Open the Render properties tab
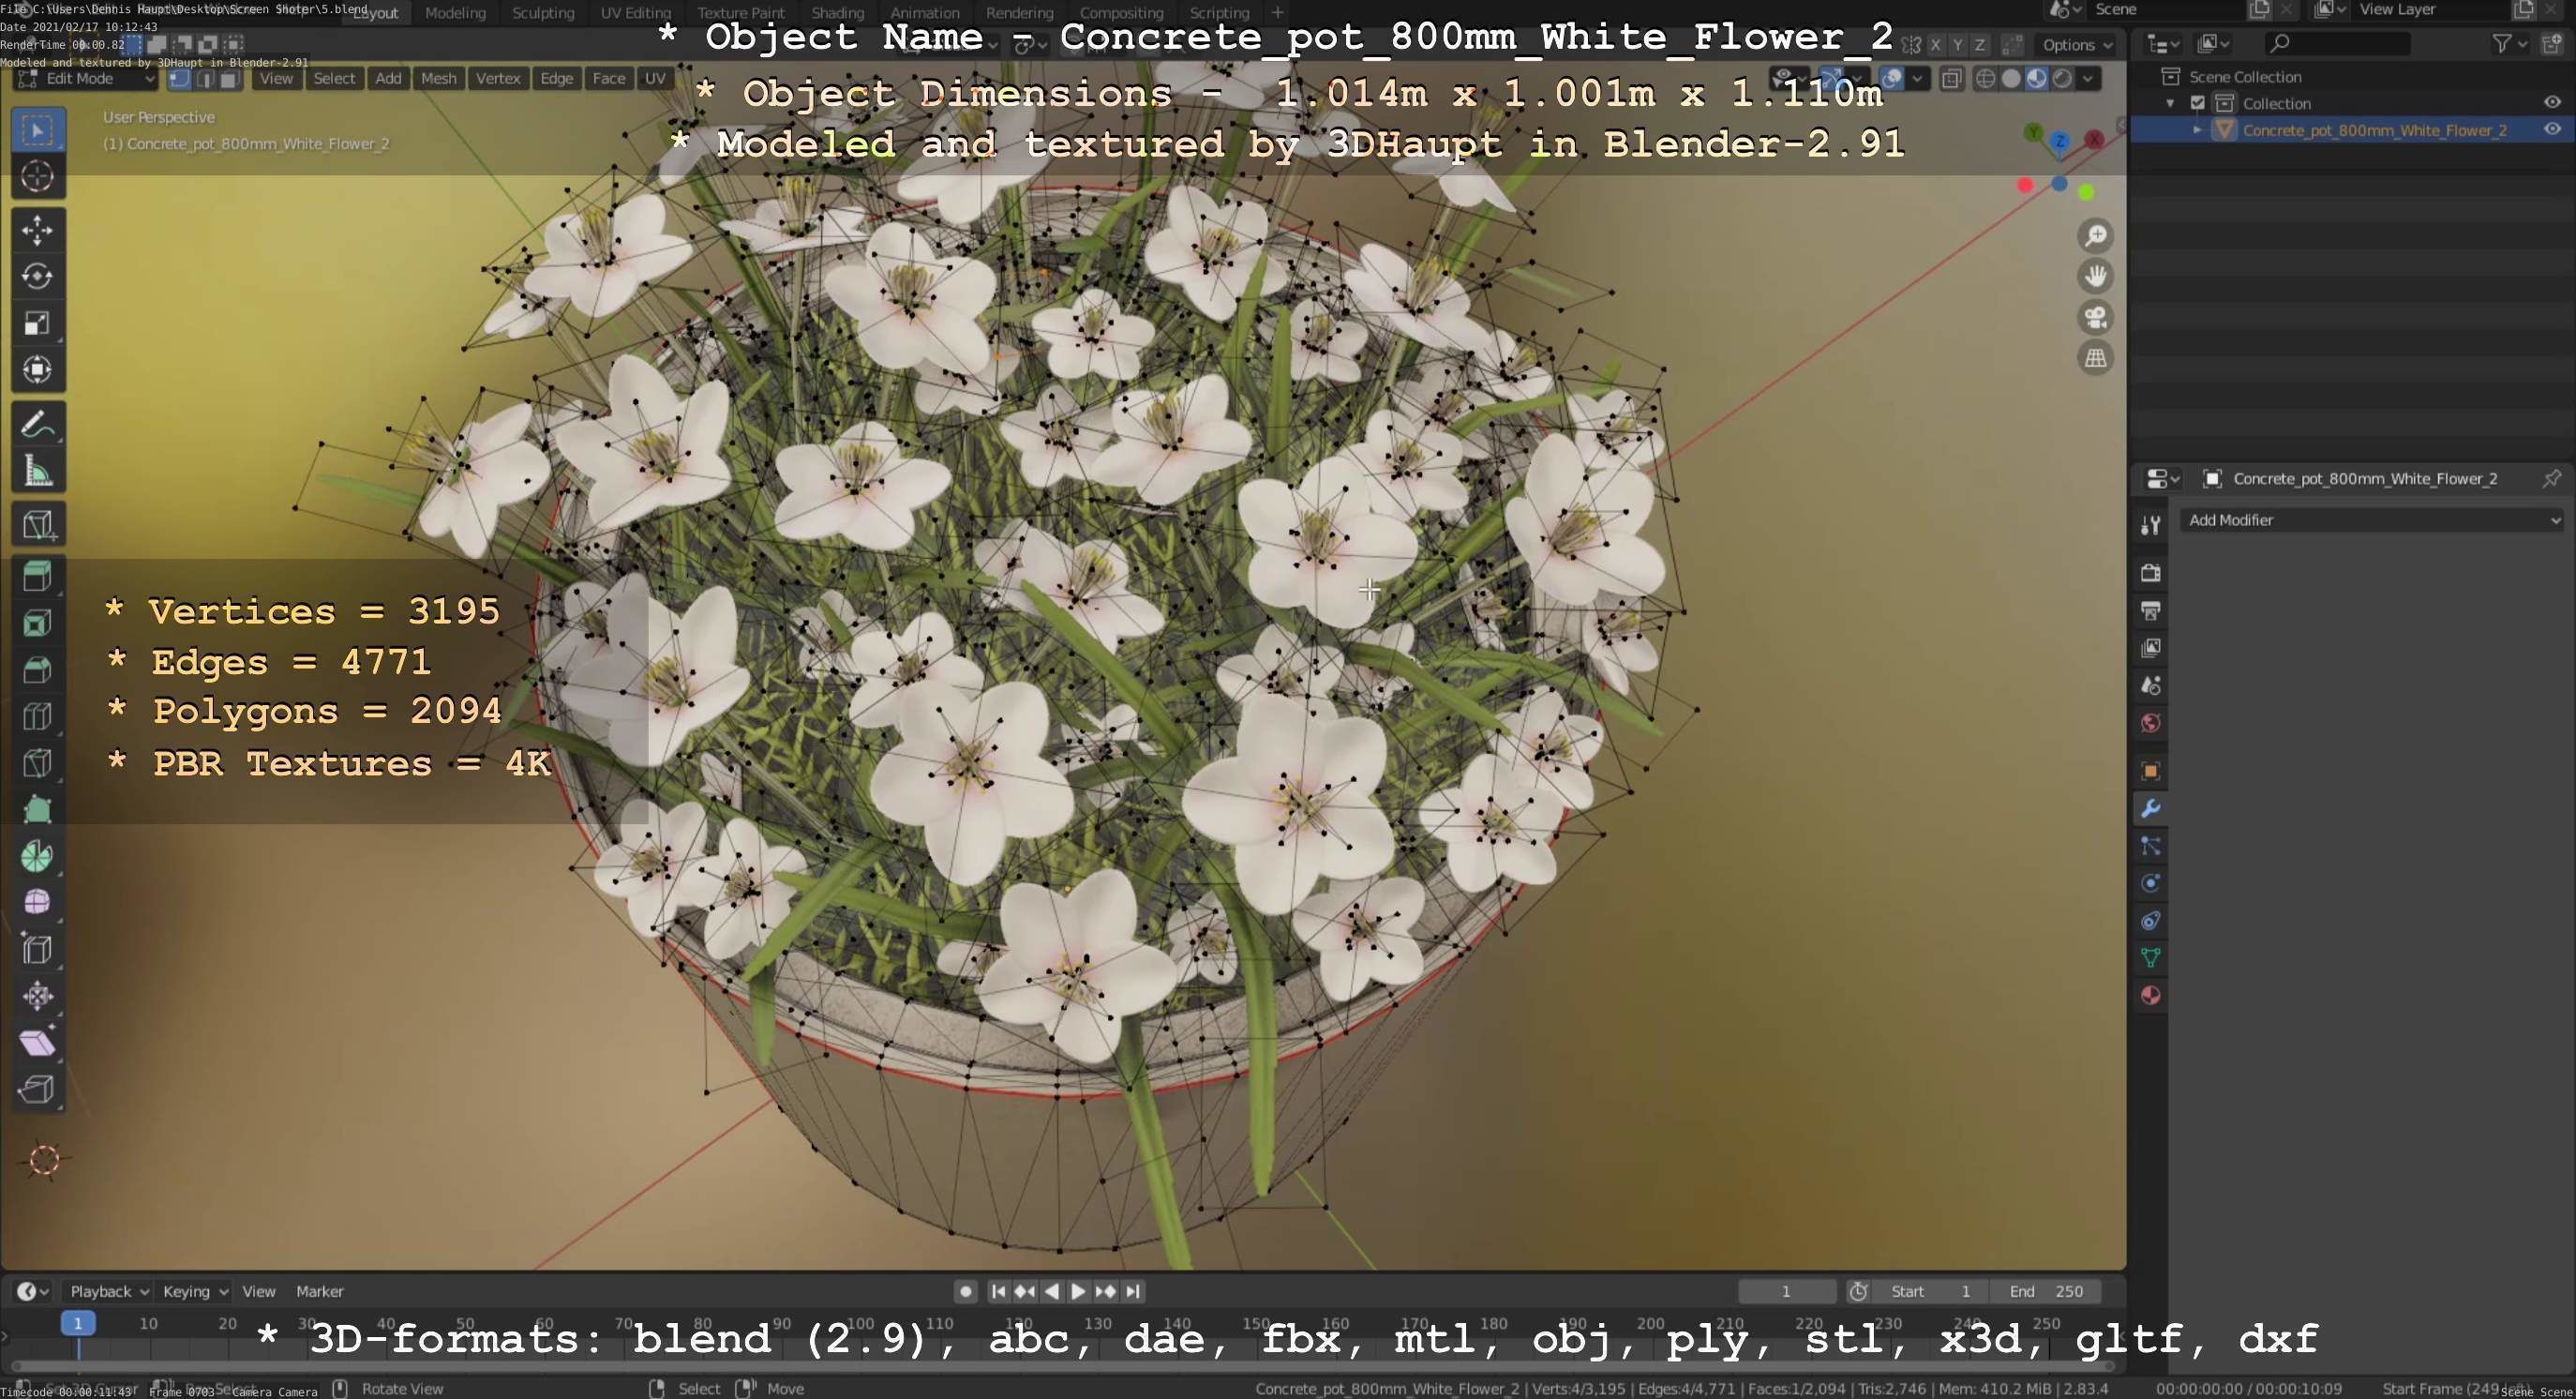This screenshot has height=1399, width=2576. 2151,572
